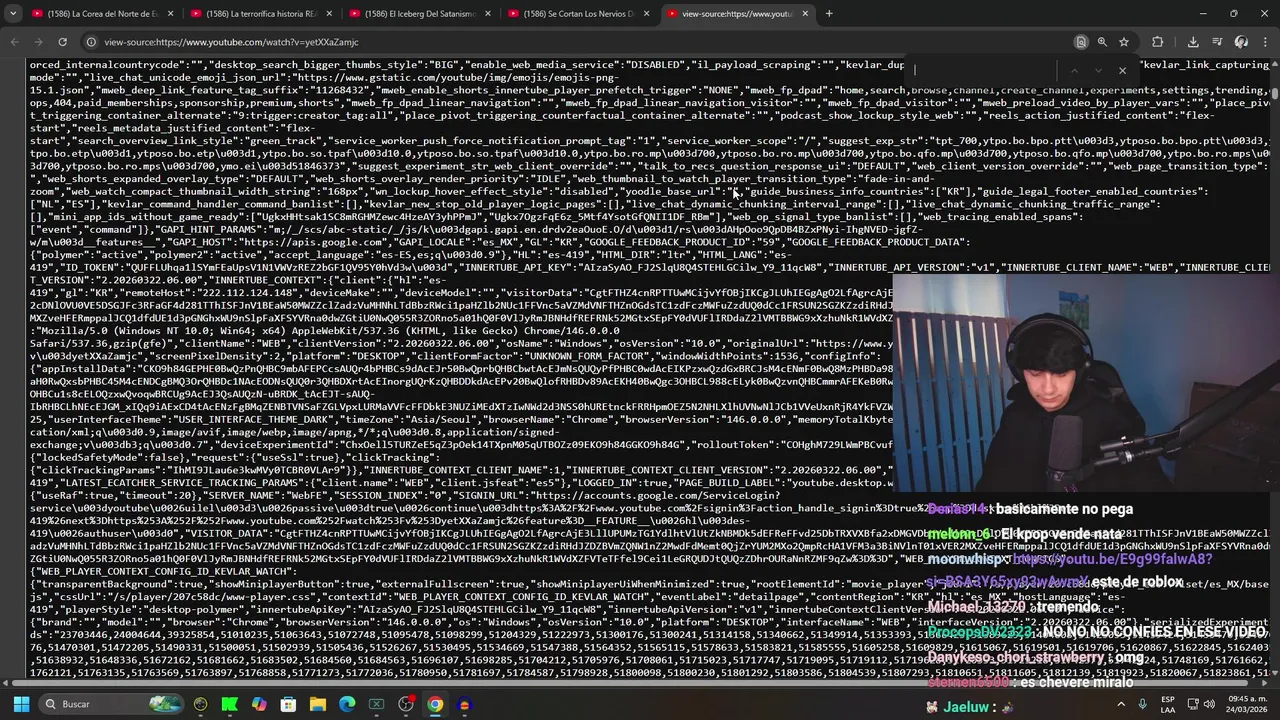The height and width of the screenshot is (720, 1280).
Task: Open the round yellow-ring app next to Buscar
Action: (201, 704)
